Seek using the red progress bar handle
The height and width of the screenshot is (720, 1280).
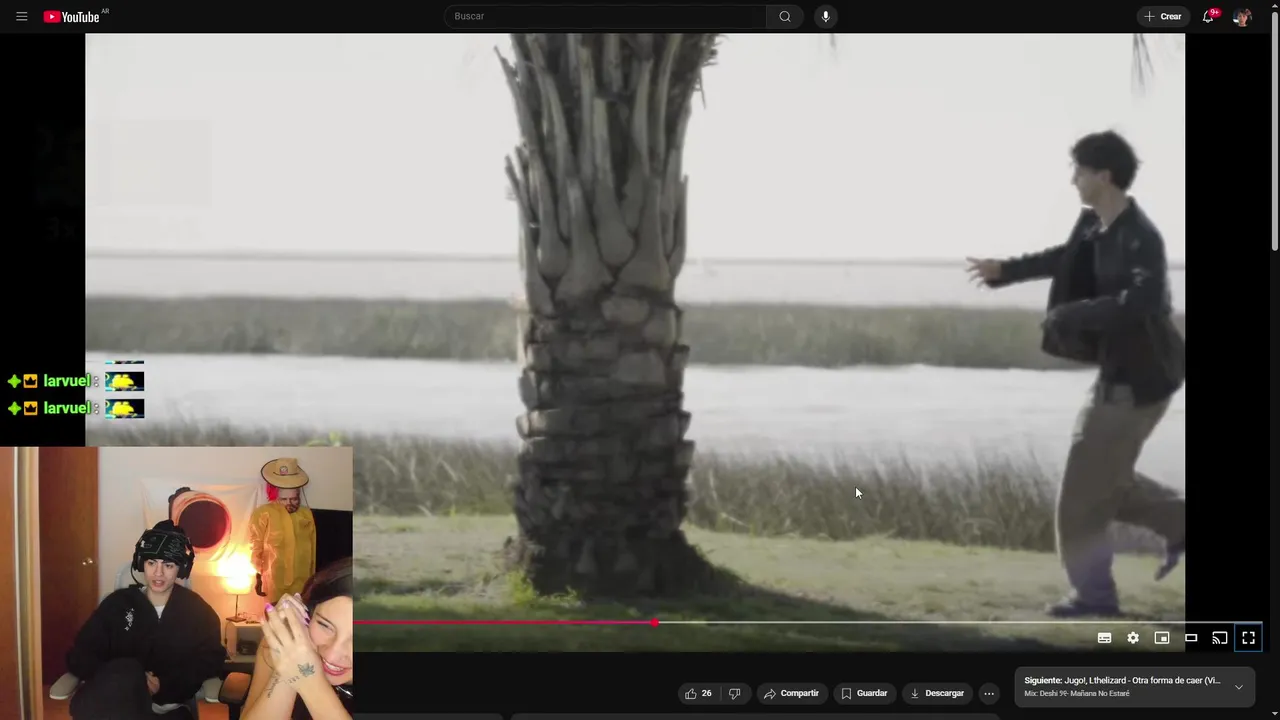(654, 622)
